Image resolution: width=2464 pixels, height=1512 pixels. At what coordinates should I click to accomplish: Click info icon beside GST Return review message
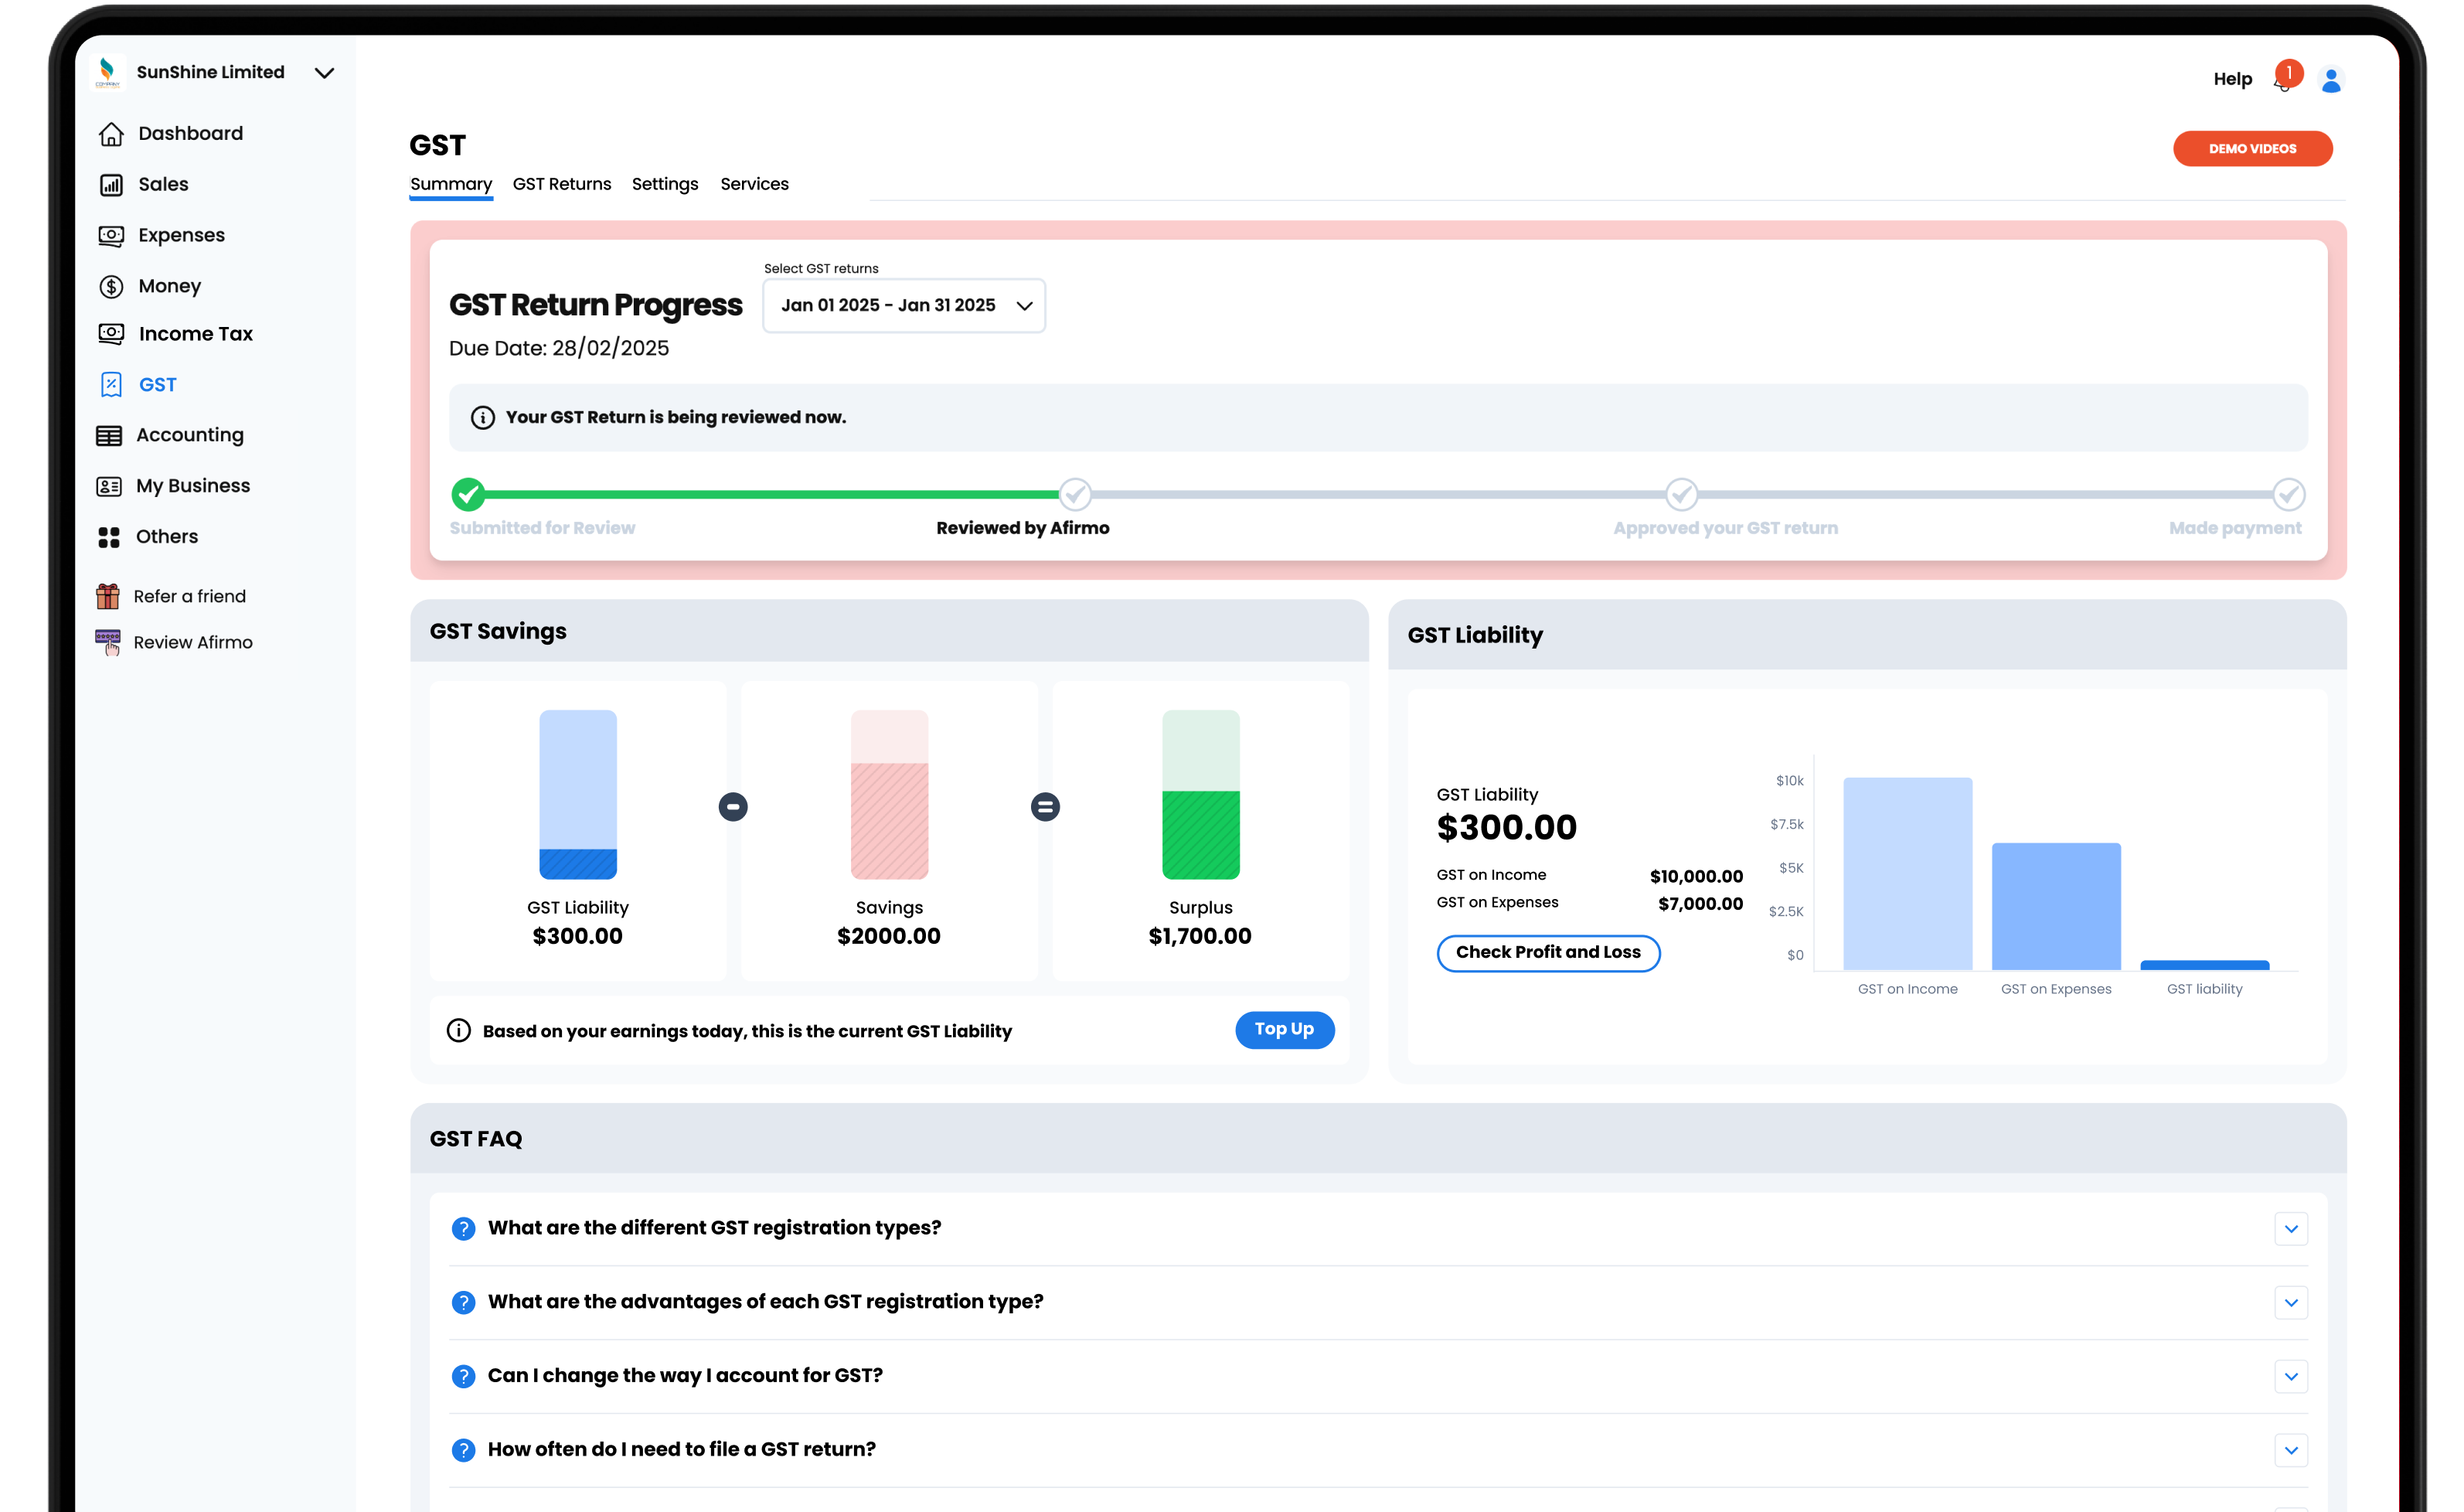click(x=483, y=418)
